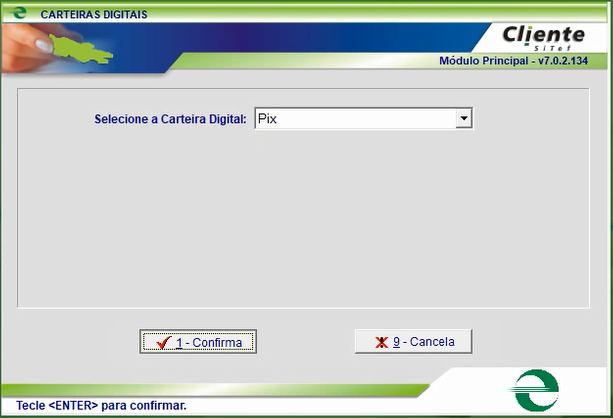Viewport: 613px width, 418px height.
Task: Click the large green 'e' logo at bottom right
Action: pos(536,391)
